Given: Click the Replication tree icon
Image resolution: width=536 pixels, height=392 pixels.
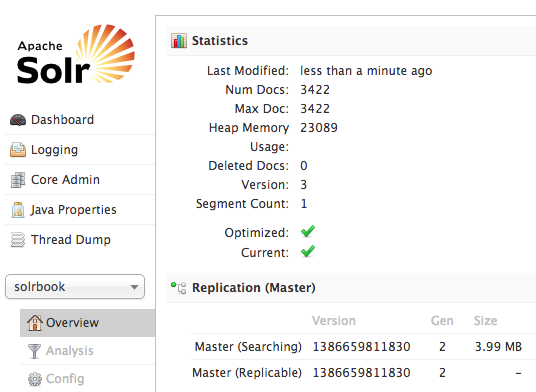Looking at the screenshot, I should (179, 288).
